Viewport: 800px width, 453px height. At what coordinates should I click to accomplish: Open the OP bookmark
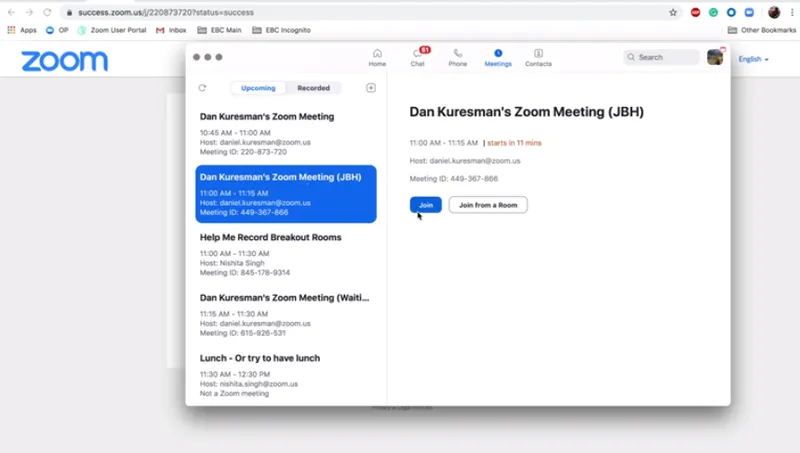57,30
